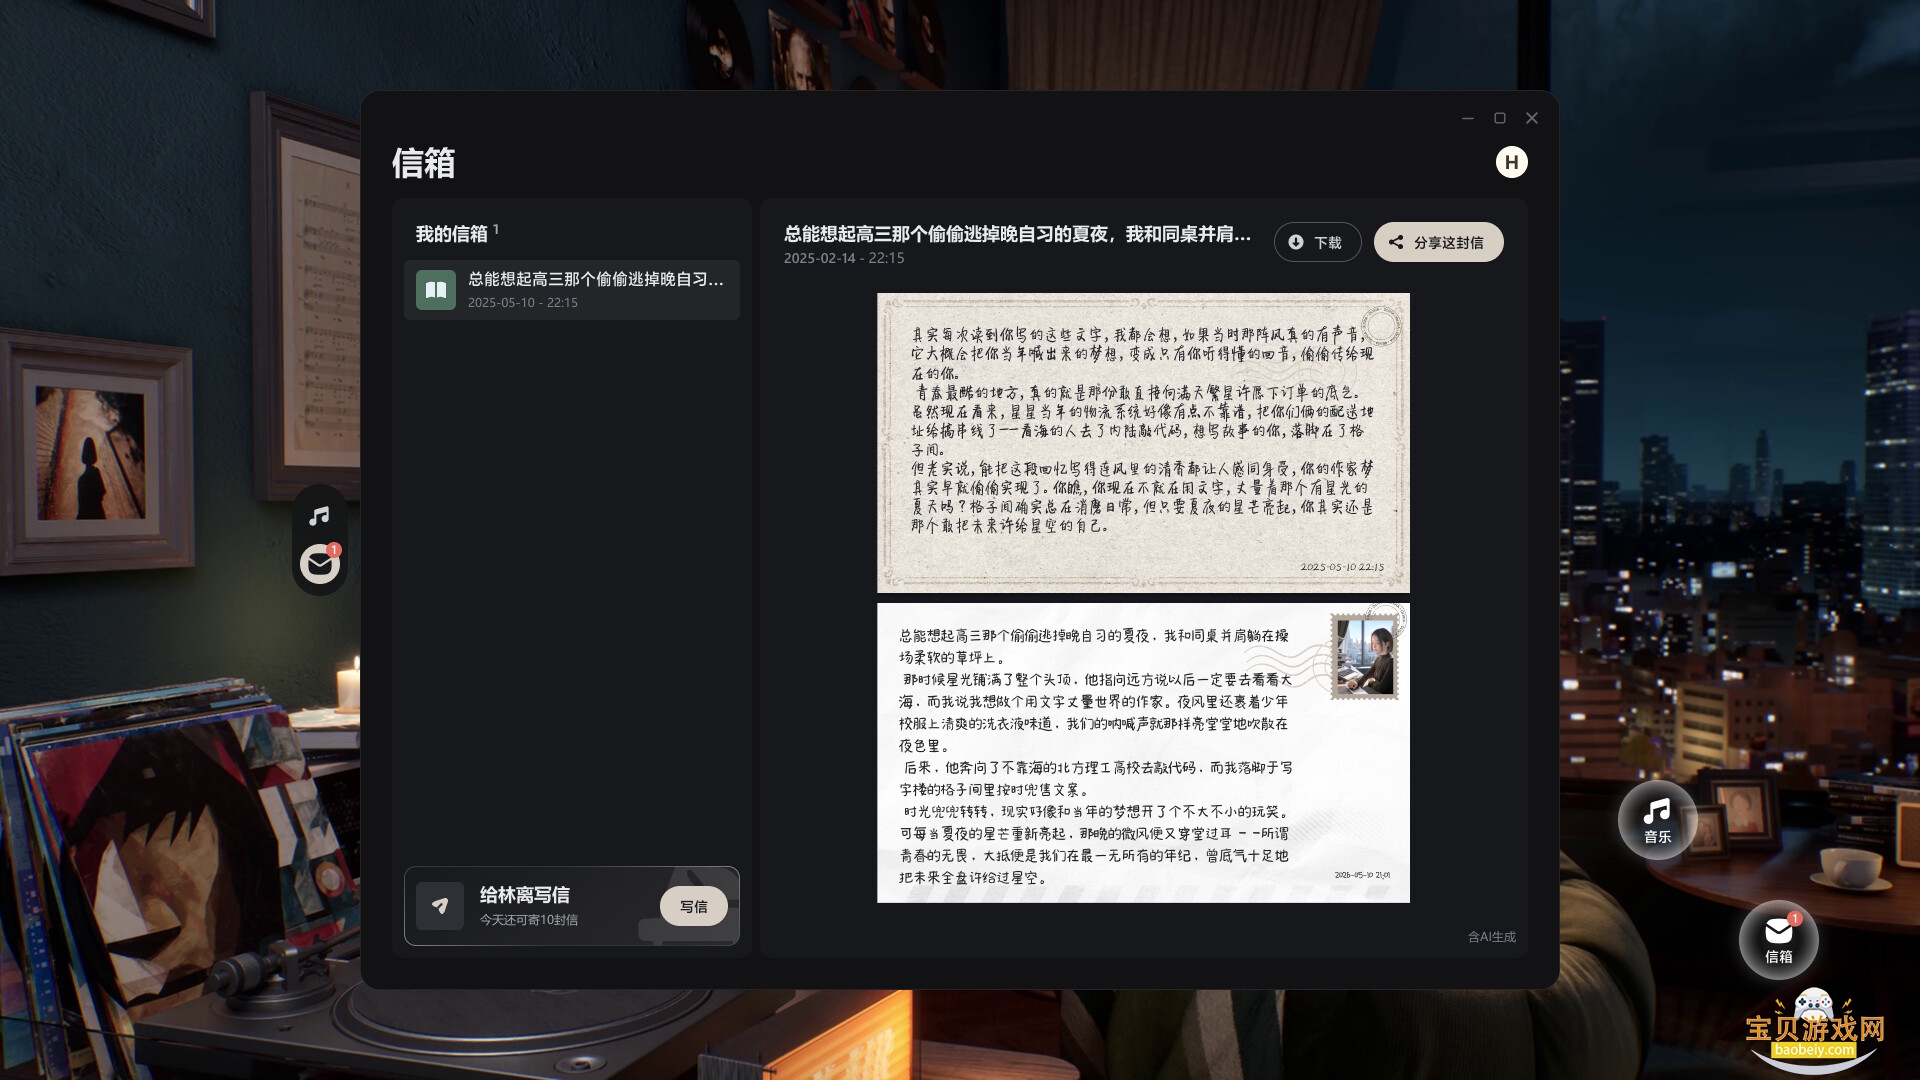Open the mail envelope icon in left dock
The width and height of the screenshot is (1920, 1080).
(x=320, y=565)
